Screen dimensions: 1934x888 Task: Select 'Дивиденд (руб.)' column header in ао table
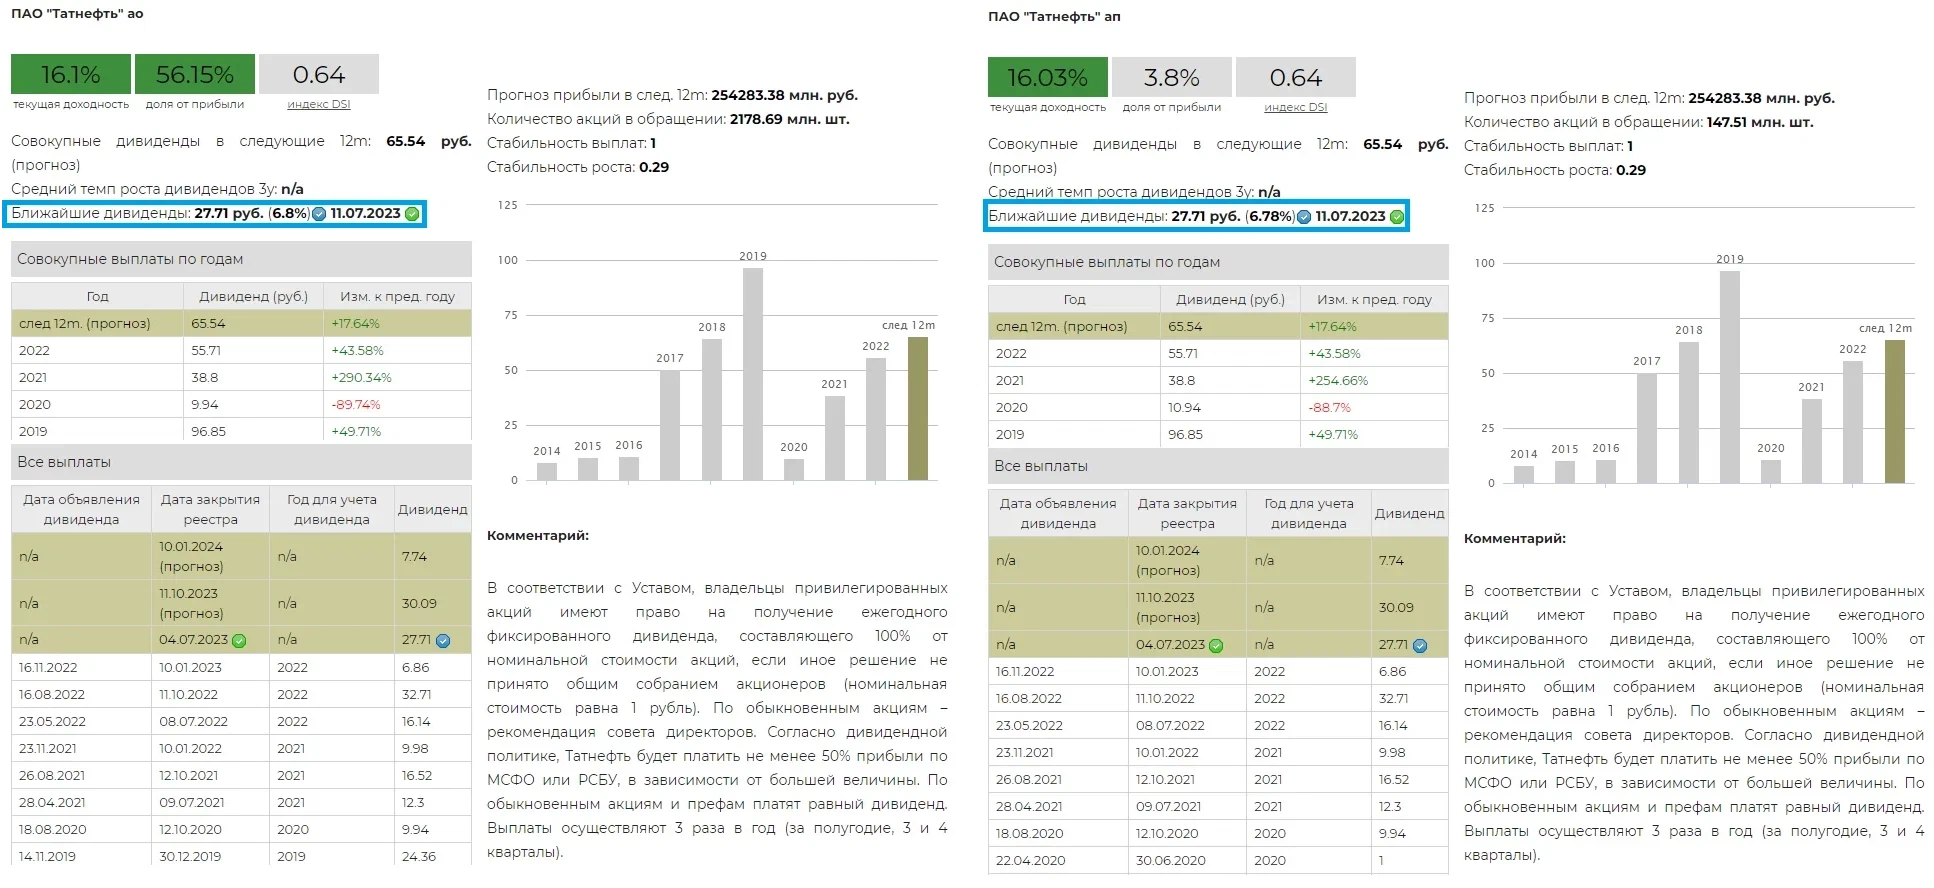(253, 297)
